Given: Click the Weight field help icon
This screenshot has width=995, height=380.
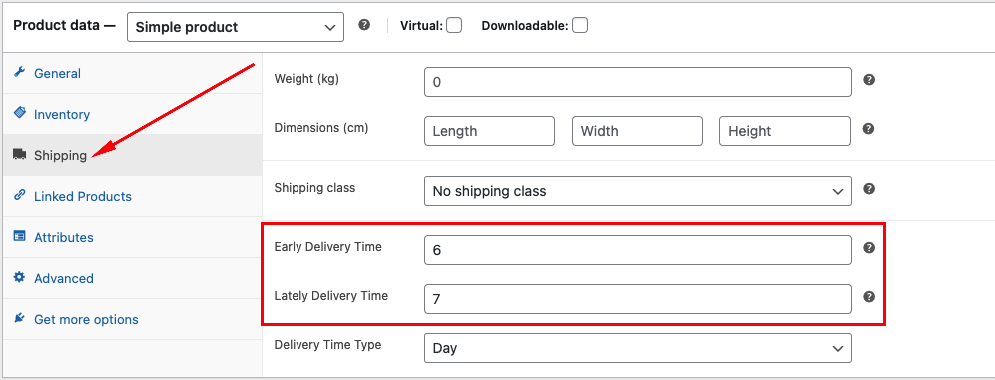Looking at the screenshot, I should [869, 80].
